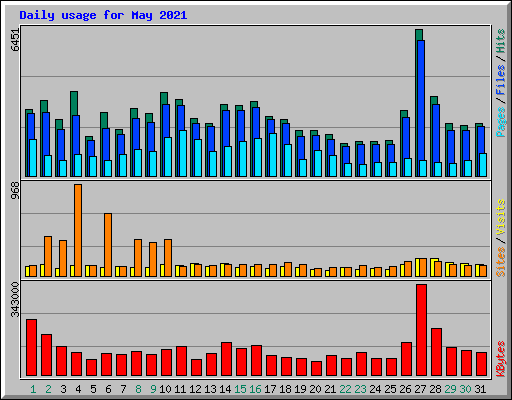
Task: Click day label 11 on the x-axis
Action: (x=180, y=389)
